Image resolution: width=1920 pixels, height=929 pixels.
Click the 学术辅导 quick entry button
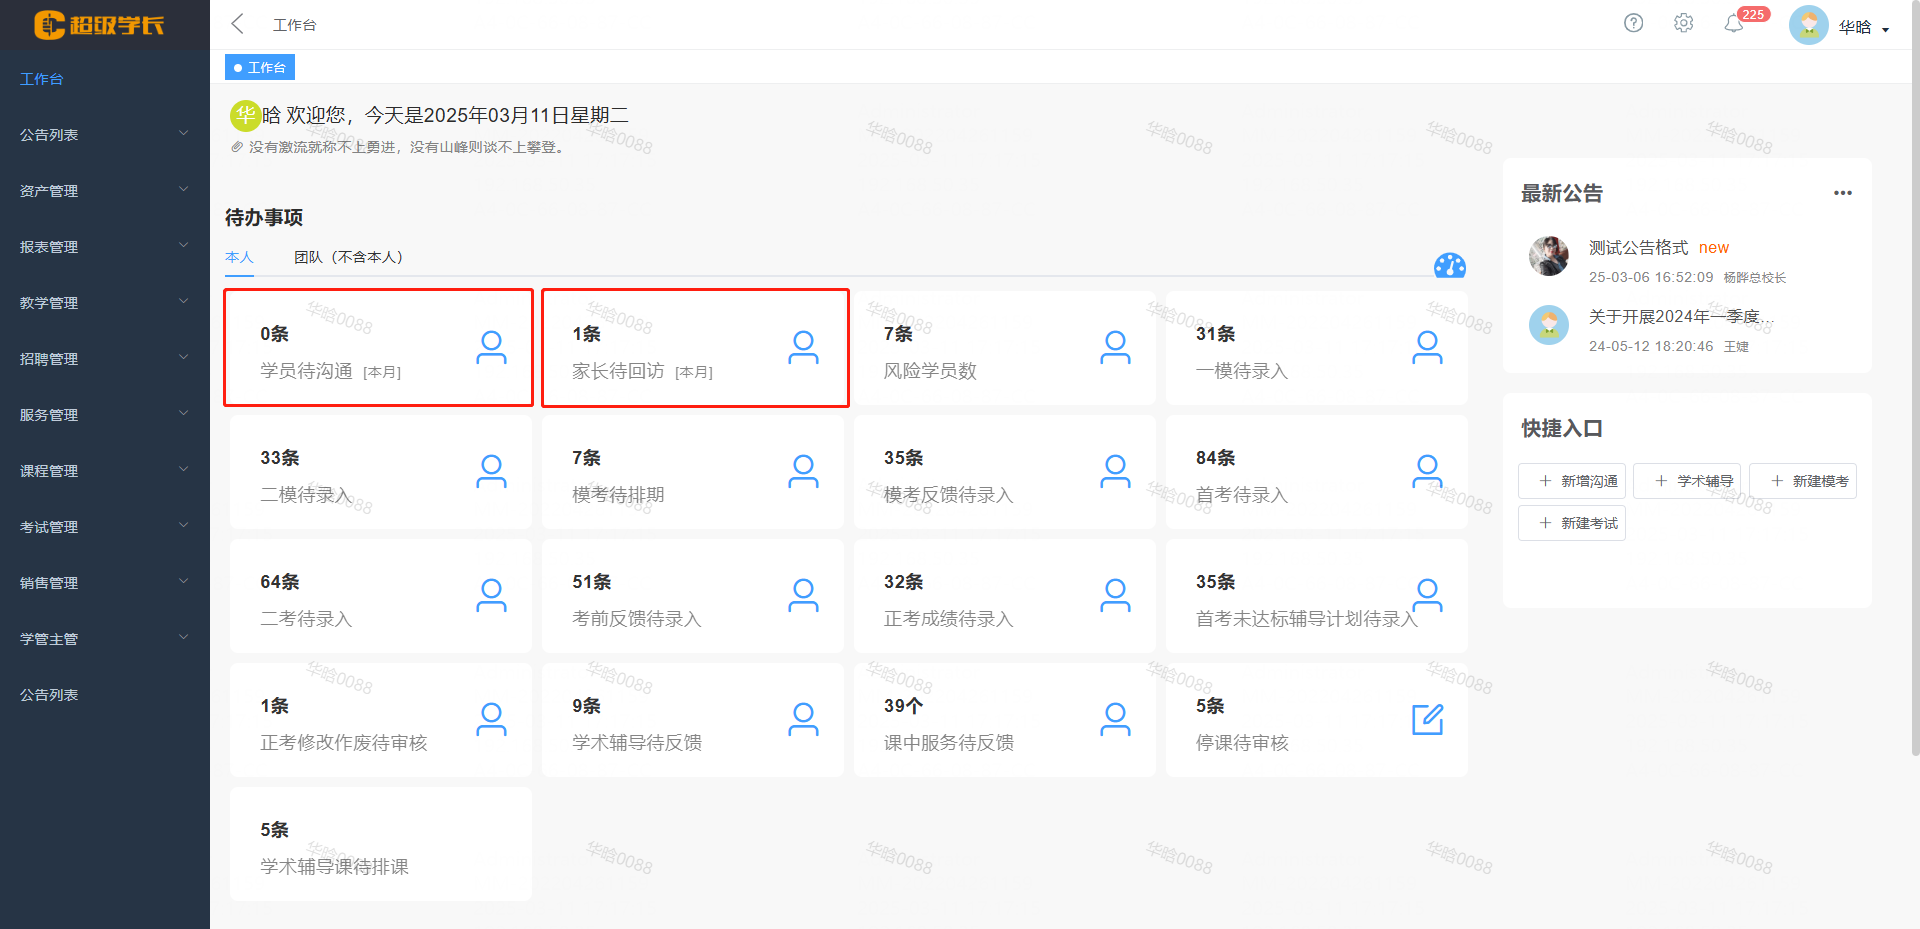(x=1686, y=480)
